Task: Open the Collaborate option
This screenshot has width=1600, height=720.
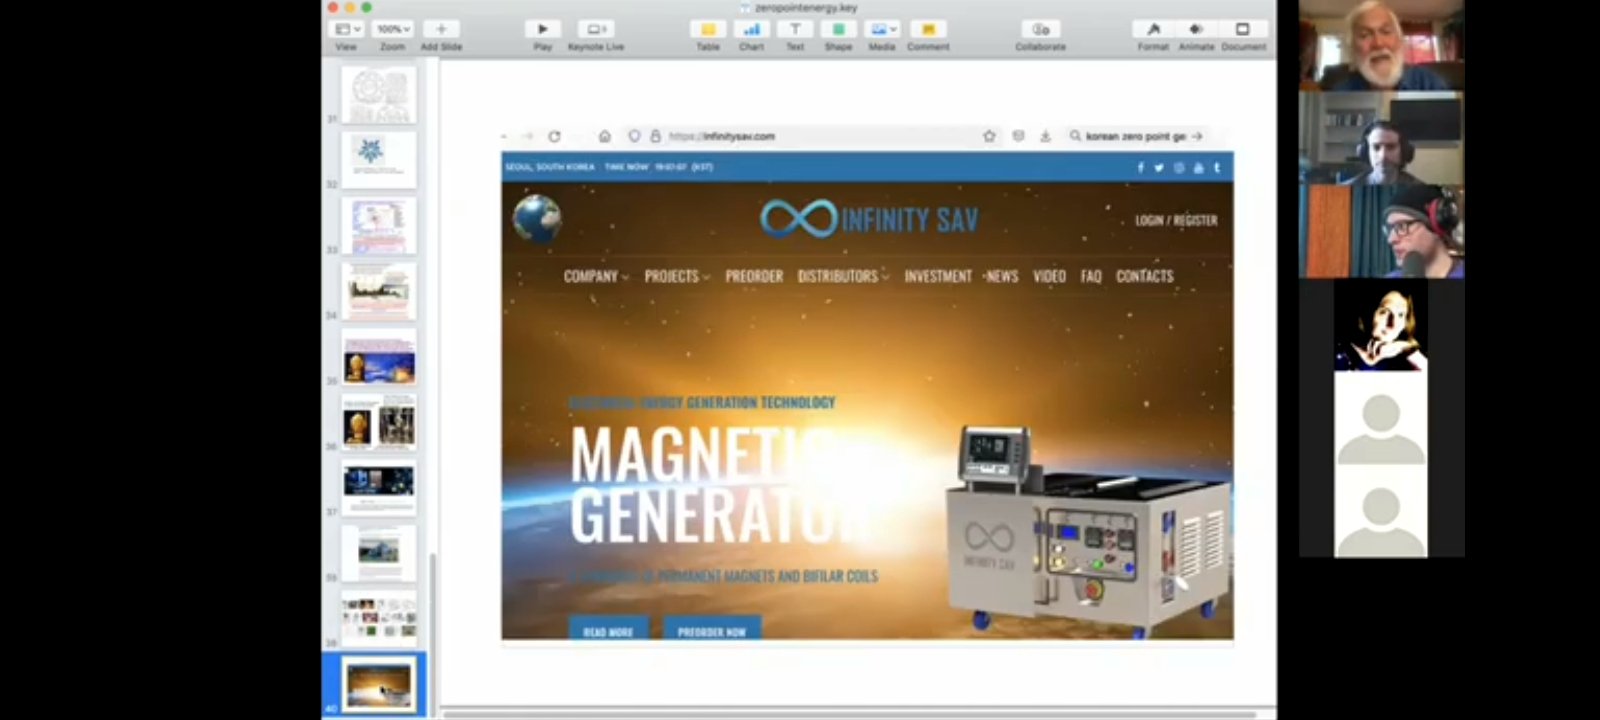Action: coord(1040,30)
